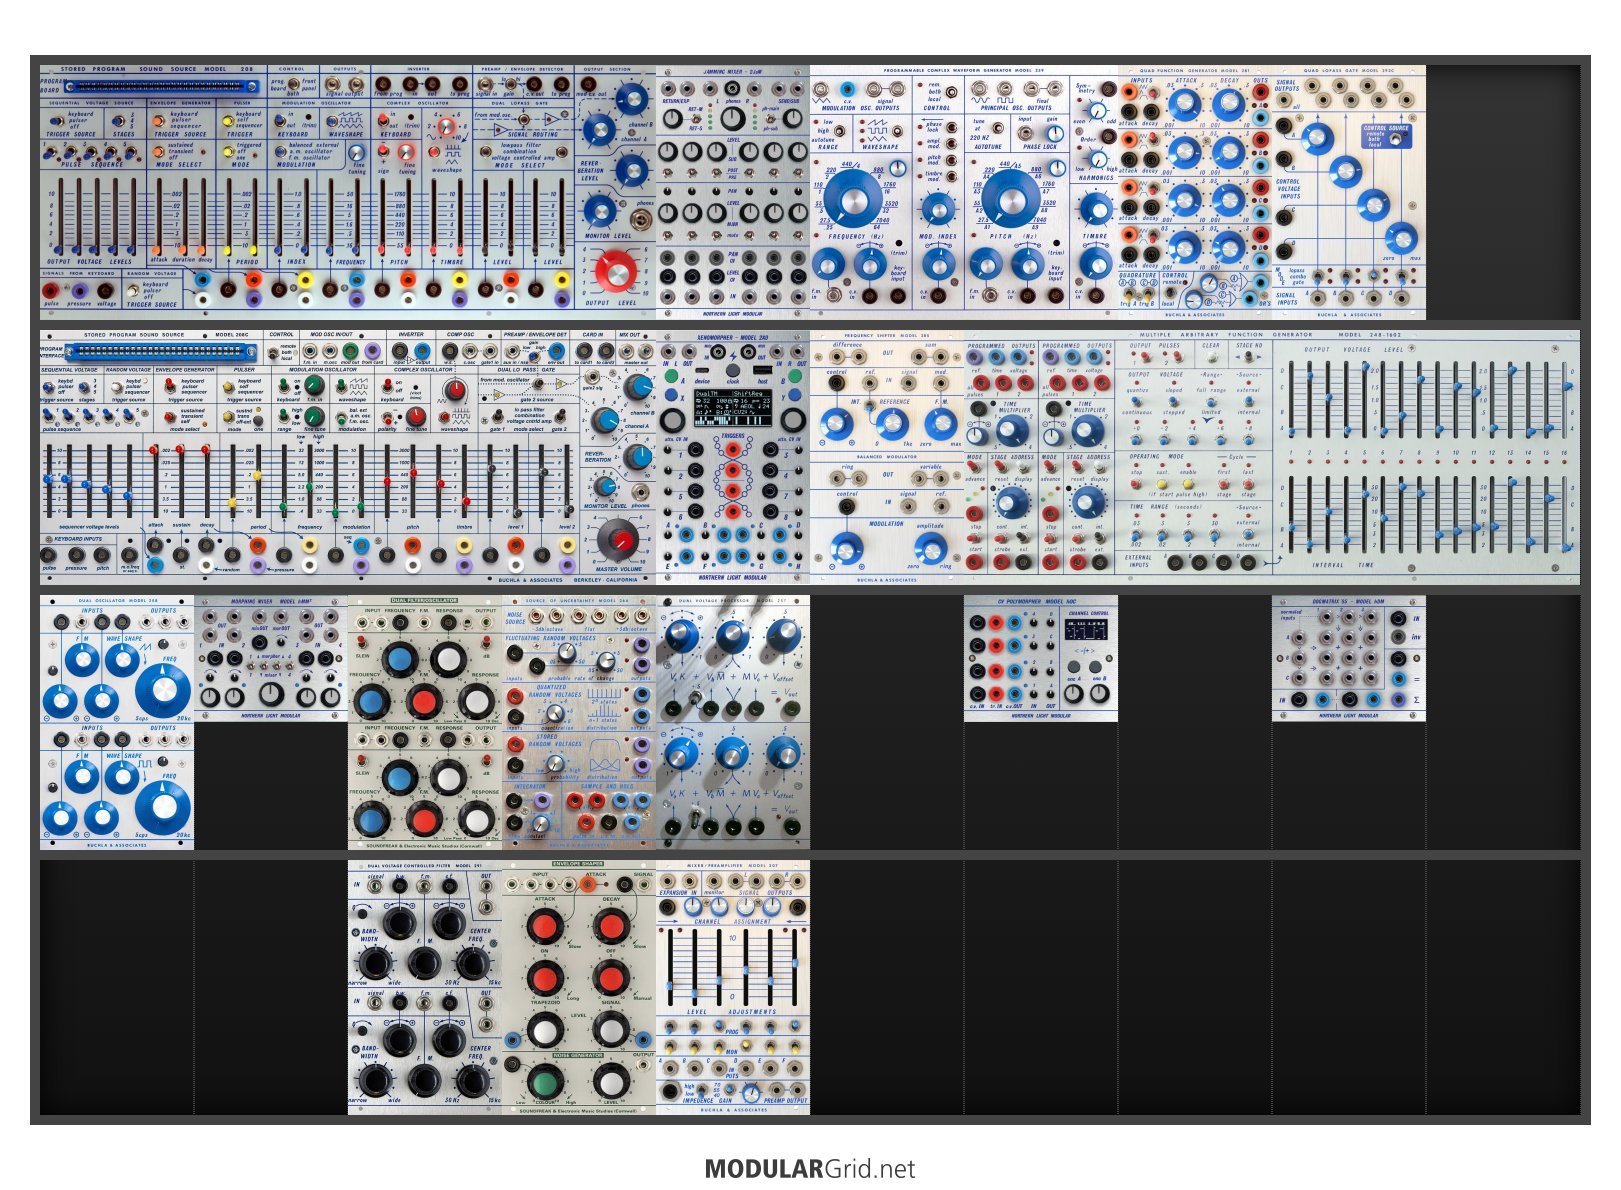Select the Envelope Shaper module
Image resolution: width=1621 pixels, height=1190 pixels.
click(579, 987)
